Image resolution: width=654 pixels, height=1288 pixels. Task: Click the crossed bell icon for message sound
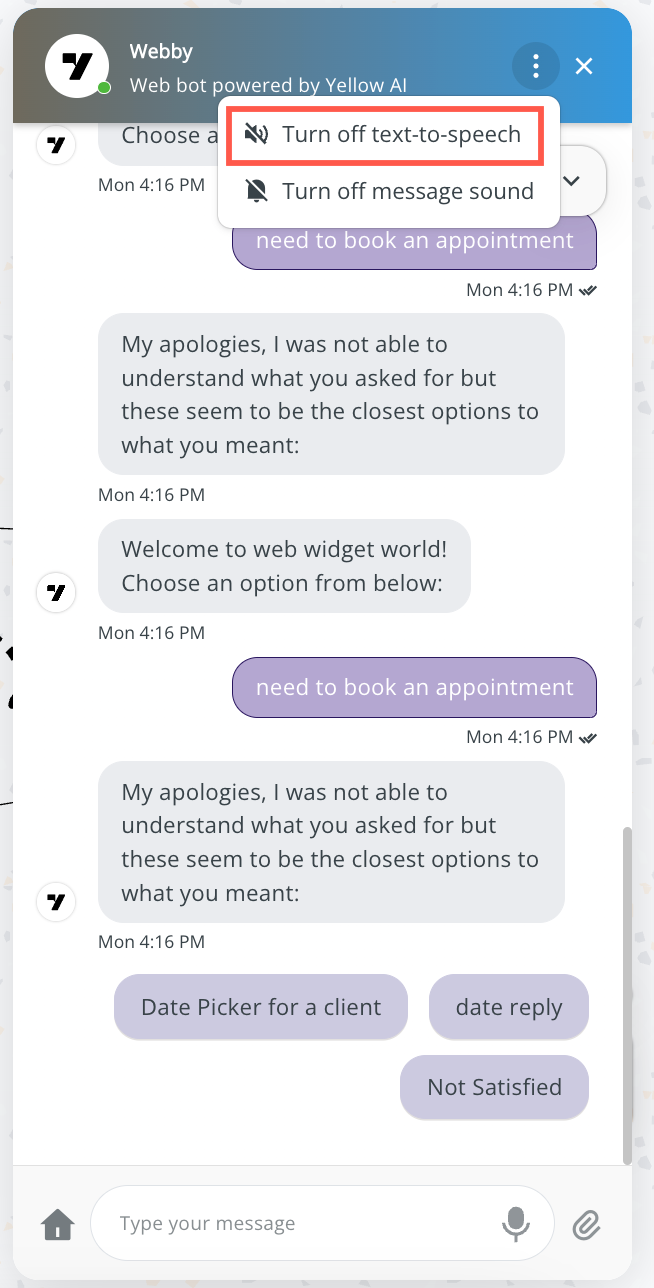coord(258,190)
